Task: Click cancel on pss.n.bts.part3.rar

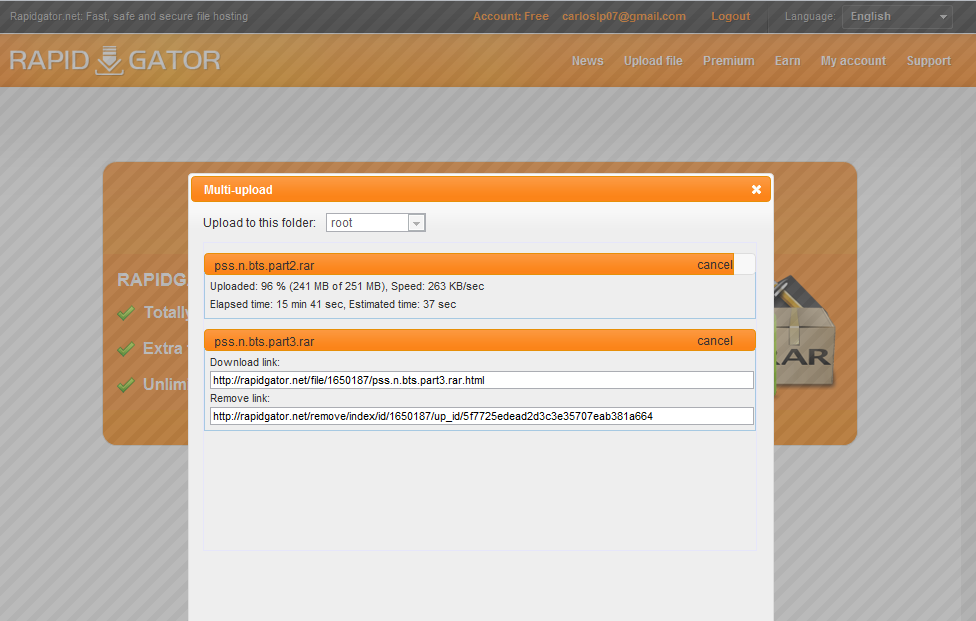Action: pyautogui.click(x=715, y=341)
